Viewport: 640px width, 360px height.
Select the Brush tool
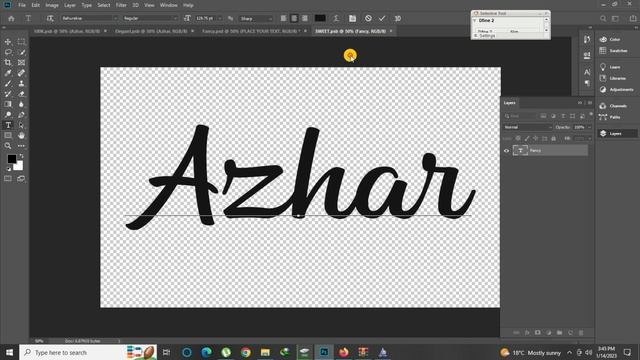8,83
